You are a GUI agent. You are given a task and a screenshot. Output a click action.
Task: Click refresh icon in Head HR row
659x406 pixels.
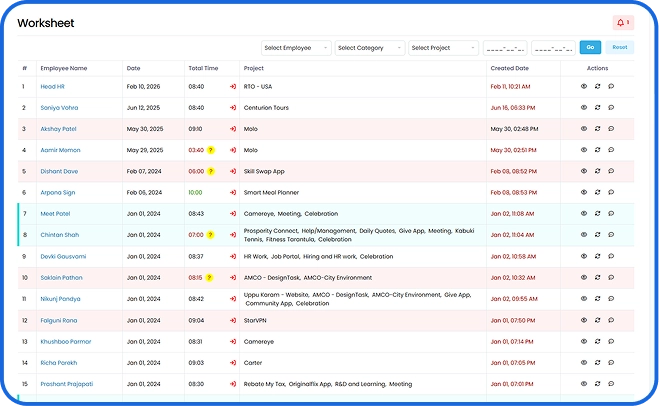[x=597, y=86]
